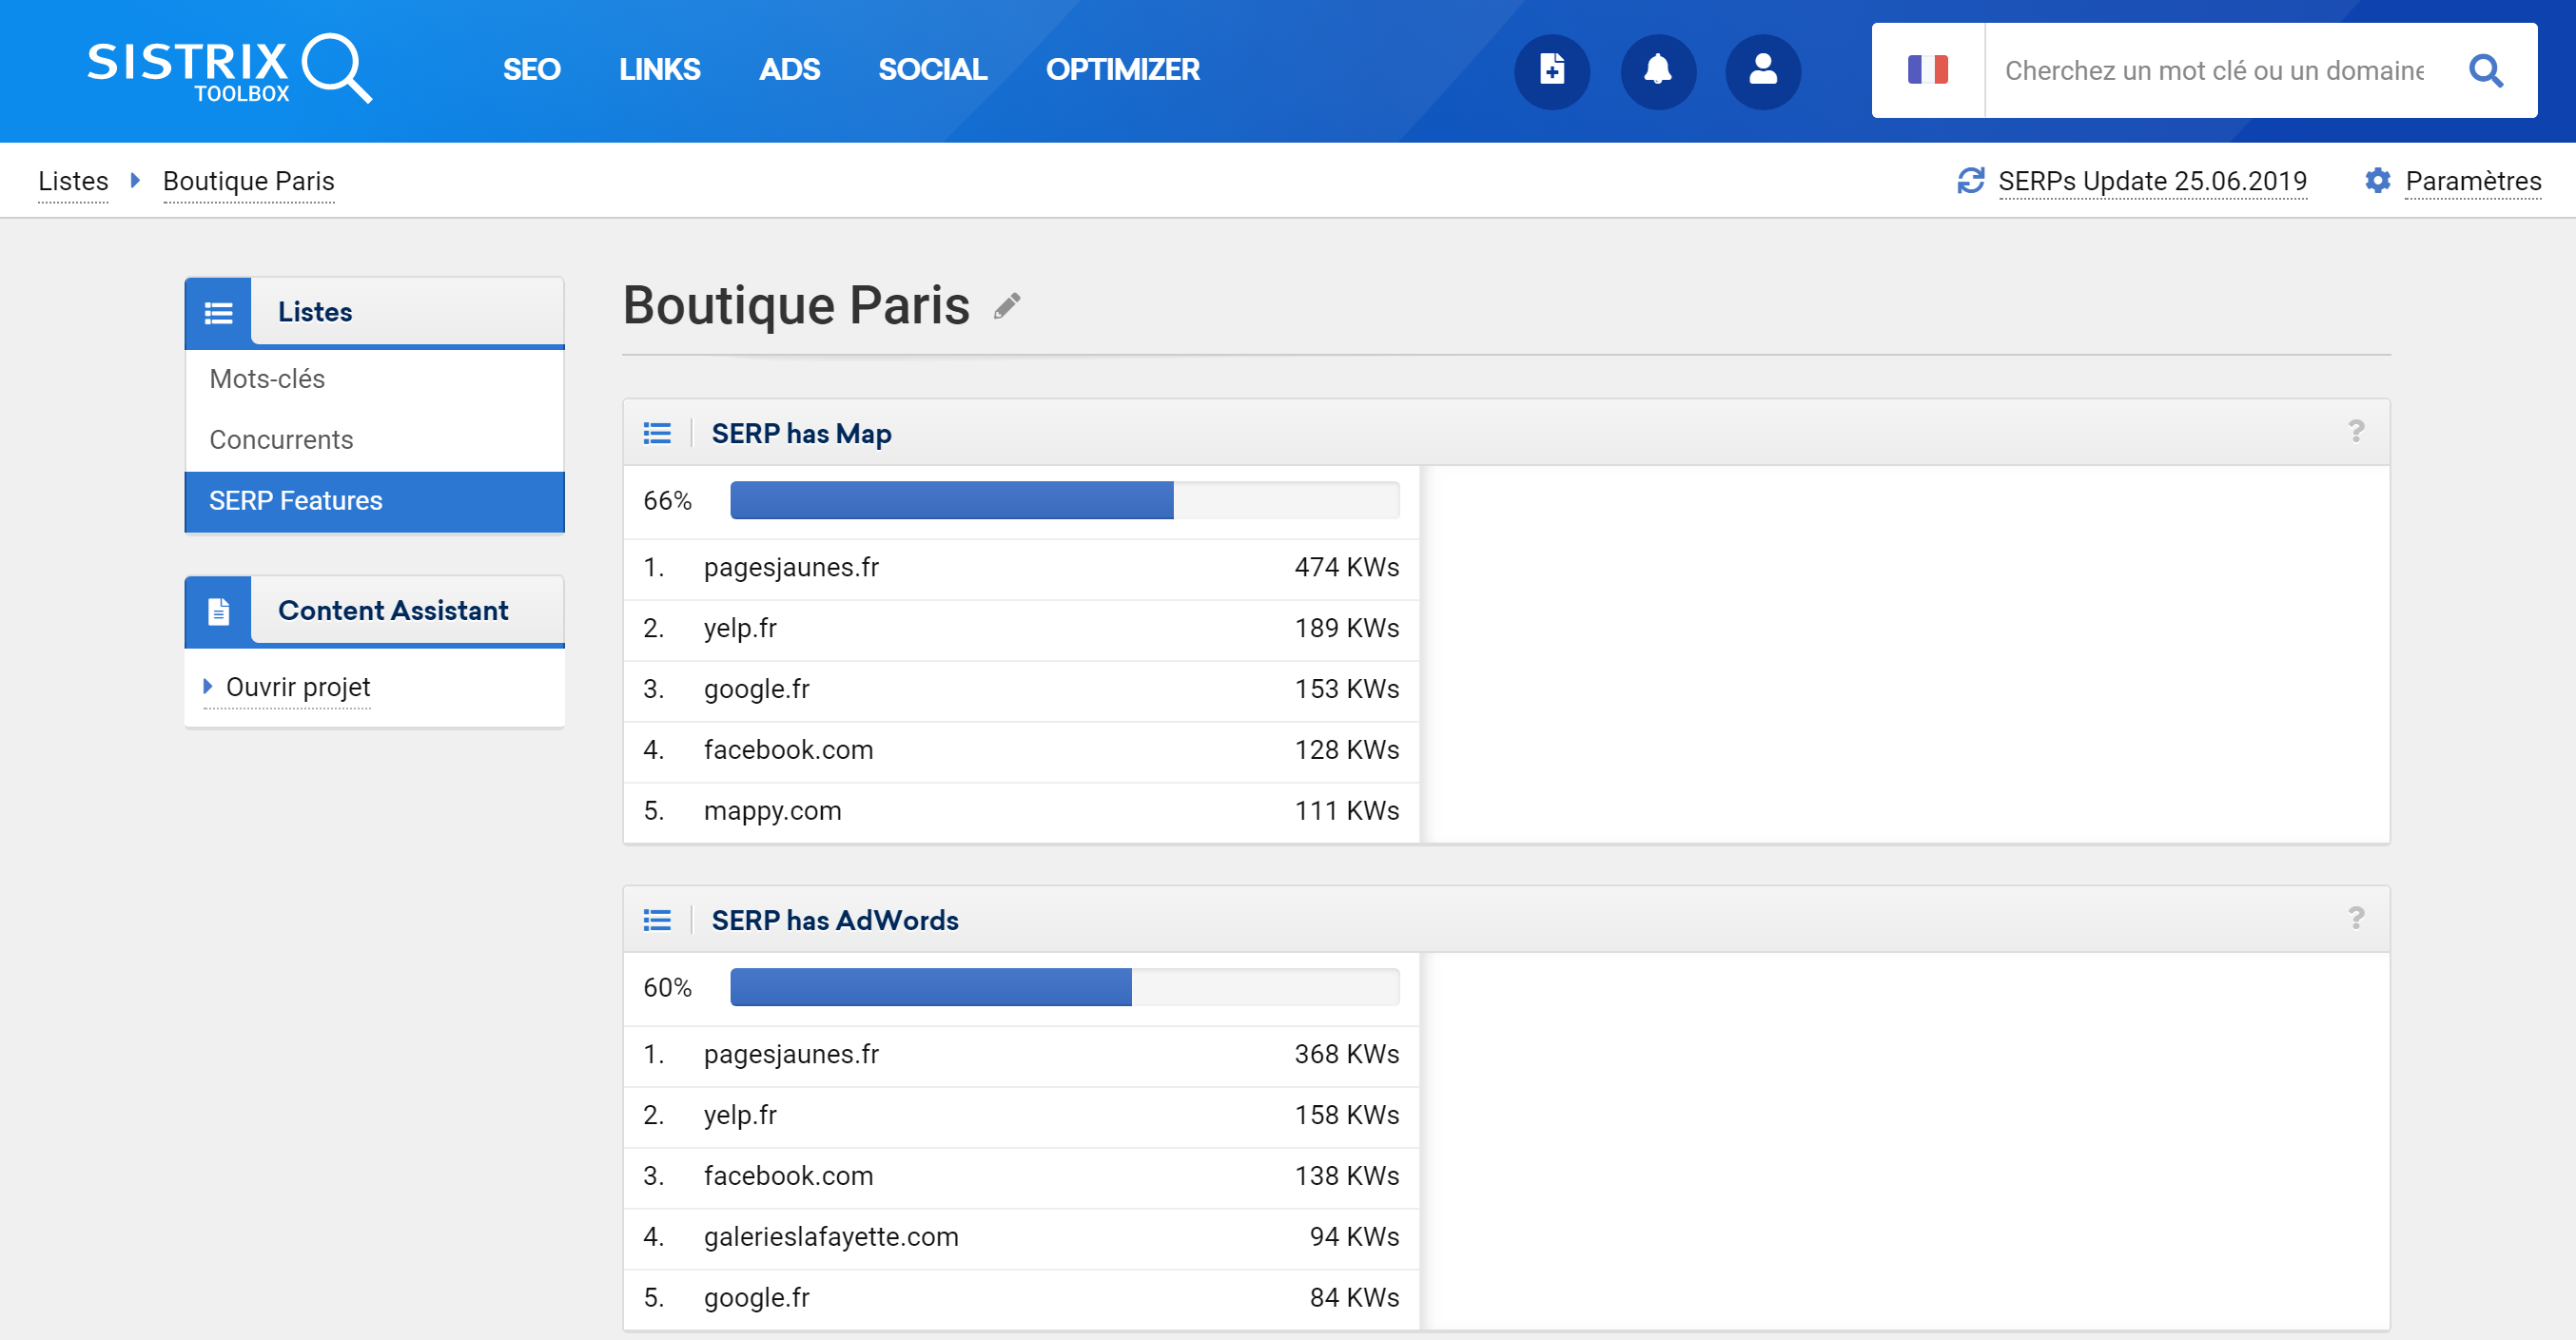Click the SERP has AdWords heading
This screenshot has width=2576, height=1340.
(x=835, y=920)
